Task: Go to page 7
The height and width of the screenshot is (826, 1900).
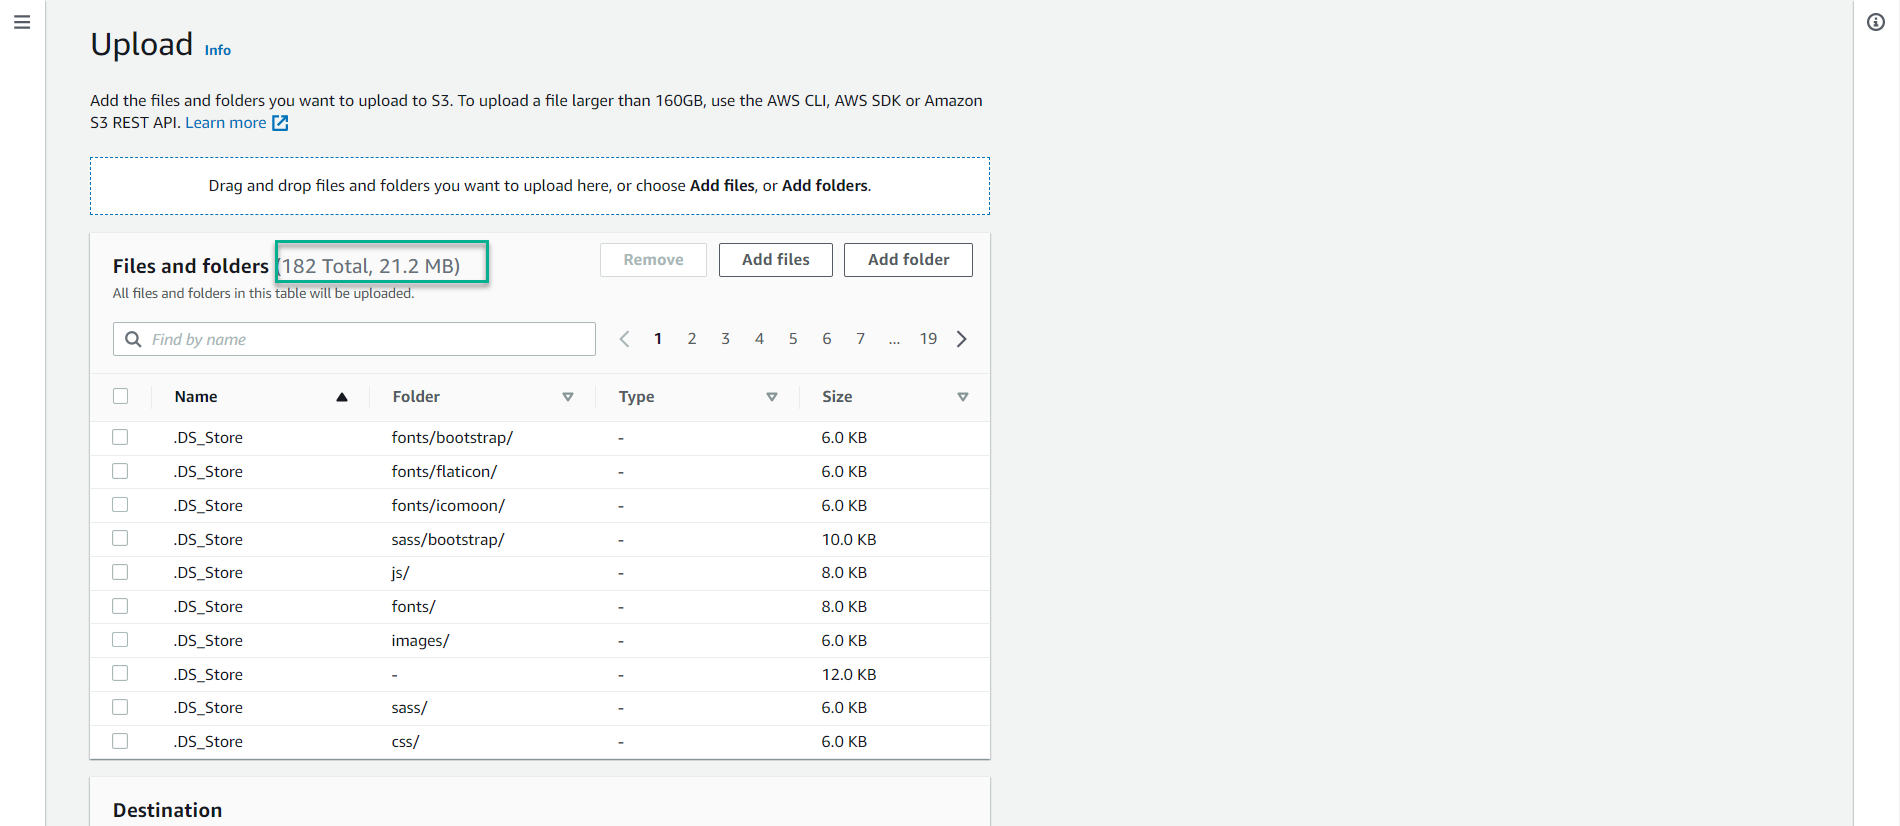Action: point(861,339)
